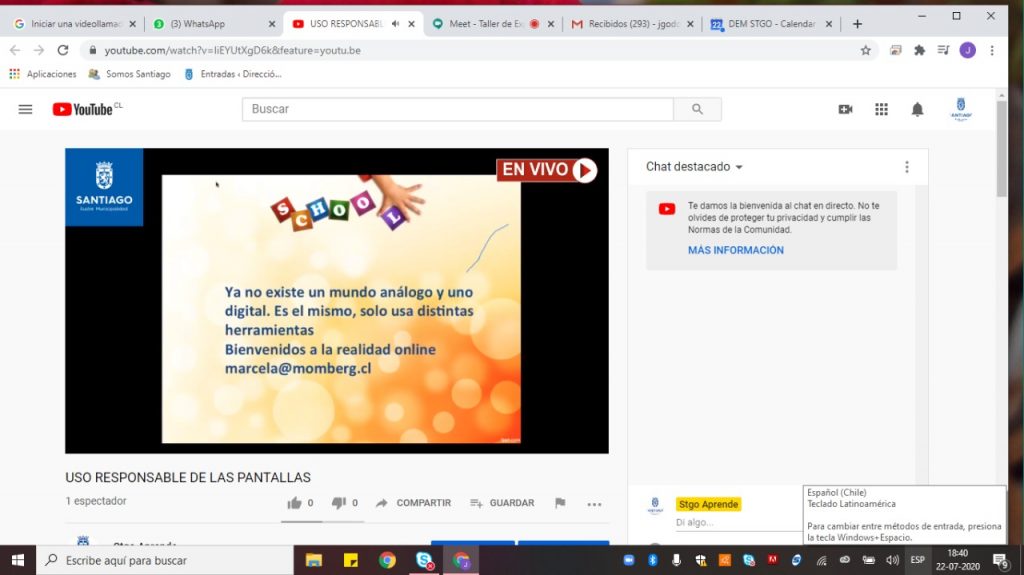Image resolution: width=1024 pixels, height=575 pixels.
Task: Open Bluetooth tray icon
Action: [652, 560]
